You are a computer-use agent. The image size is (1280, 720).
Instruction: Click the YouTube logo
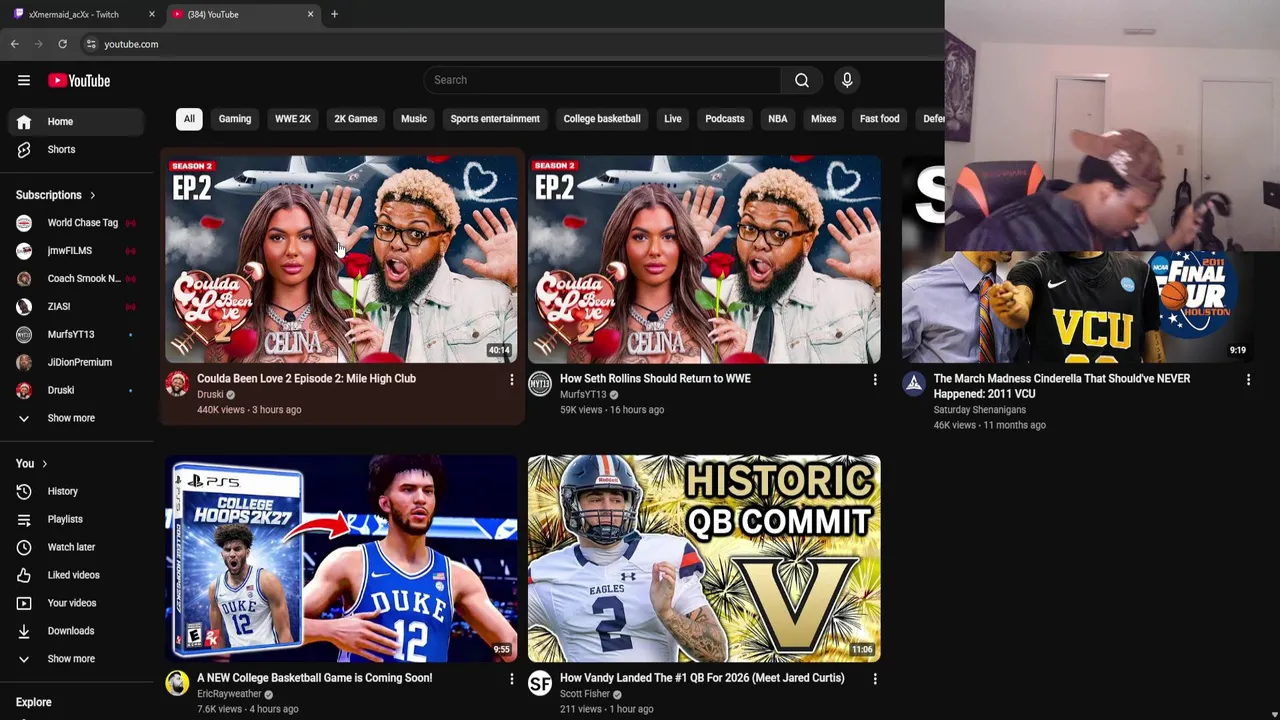79,80
